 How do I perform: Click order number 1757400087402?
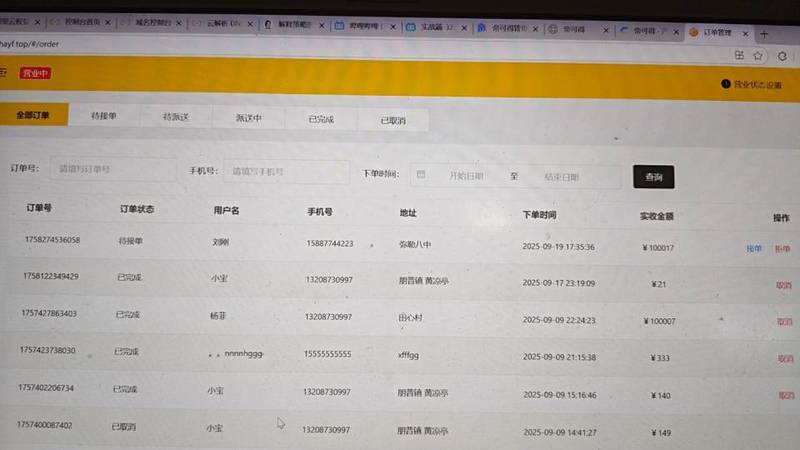coord(44,425)
